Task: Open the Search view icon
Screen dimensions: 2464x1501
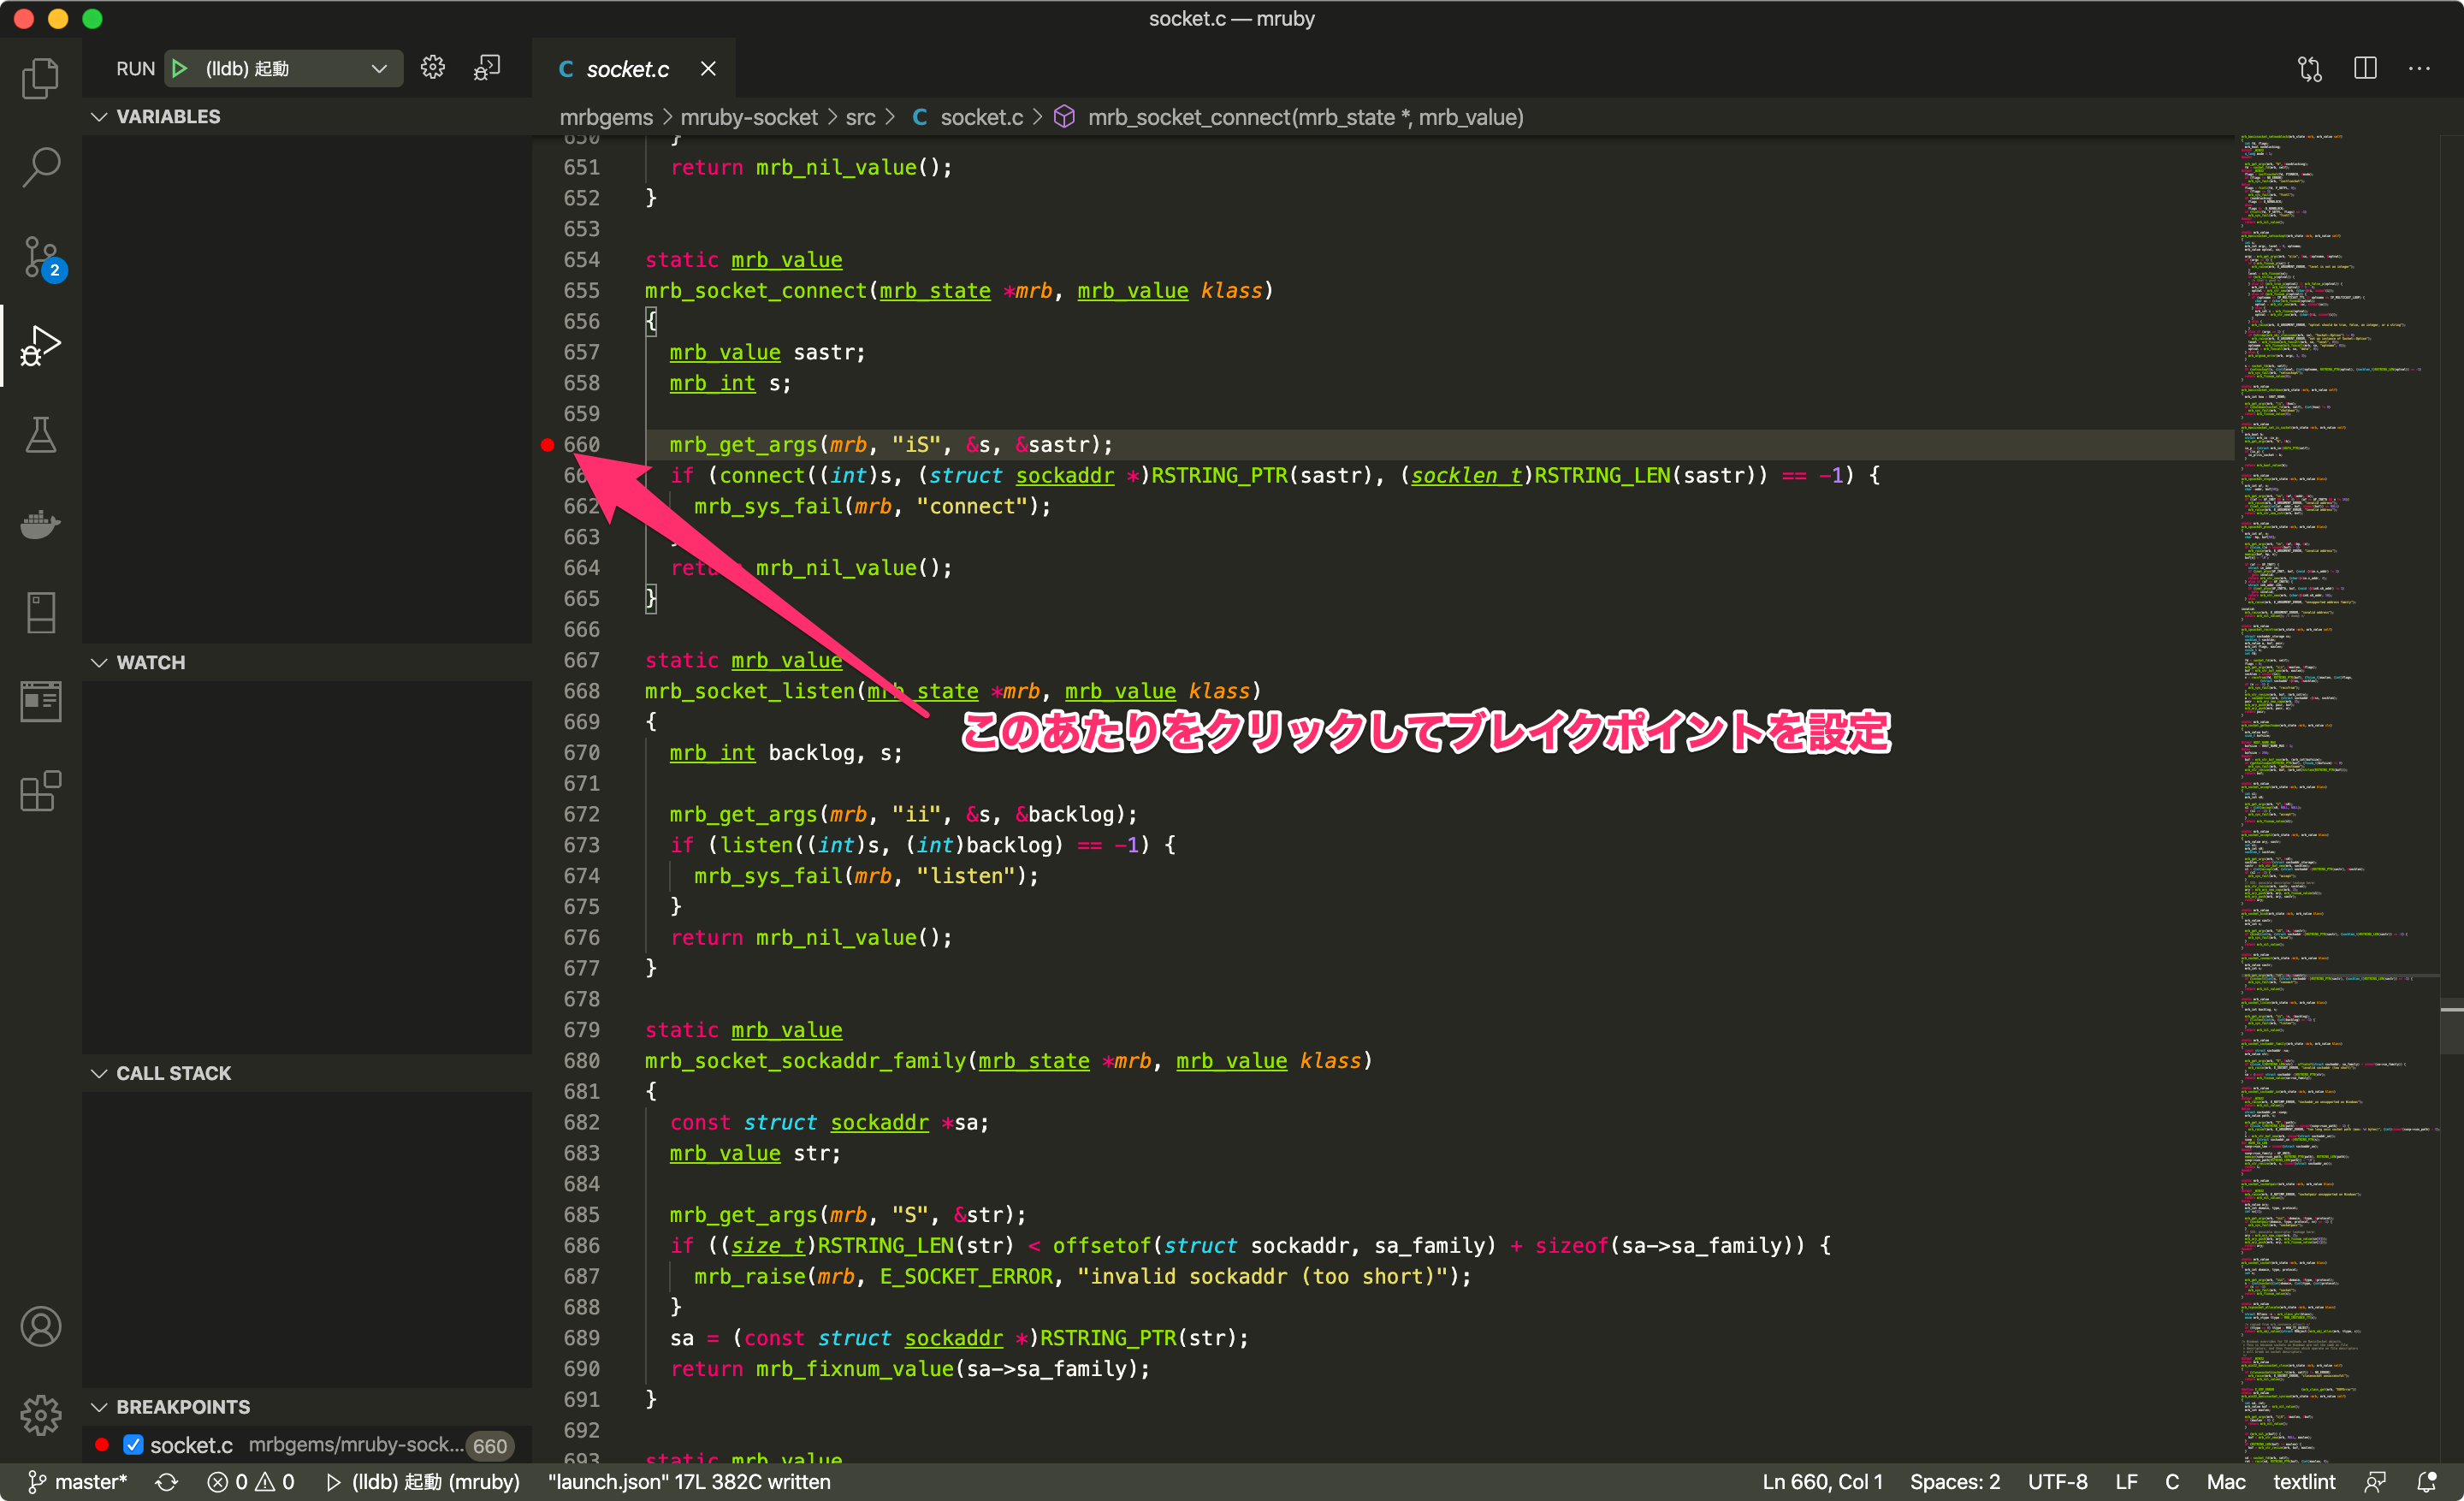Action: click(x=41, y=167)
